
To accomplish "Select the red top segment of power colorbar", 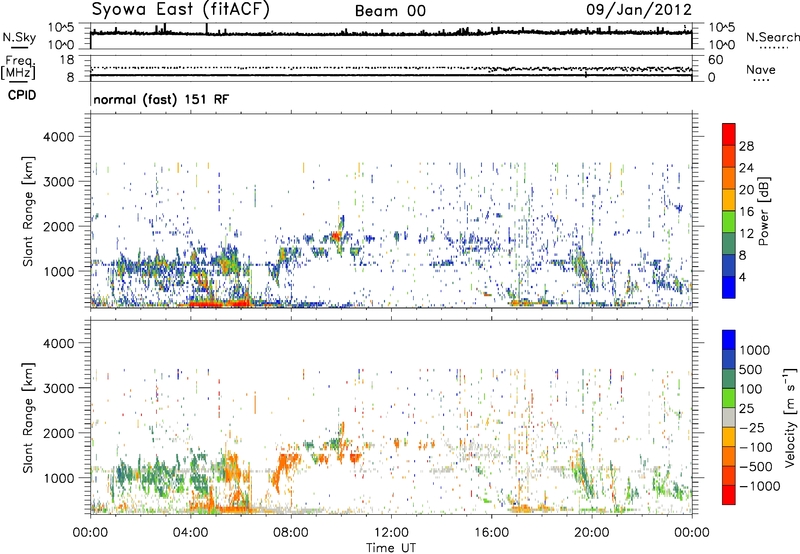I will (x=729, y=134).
